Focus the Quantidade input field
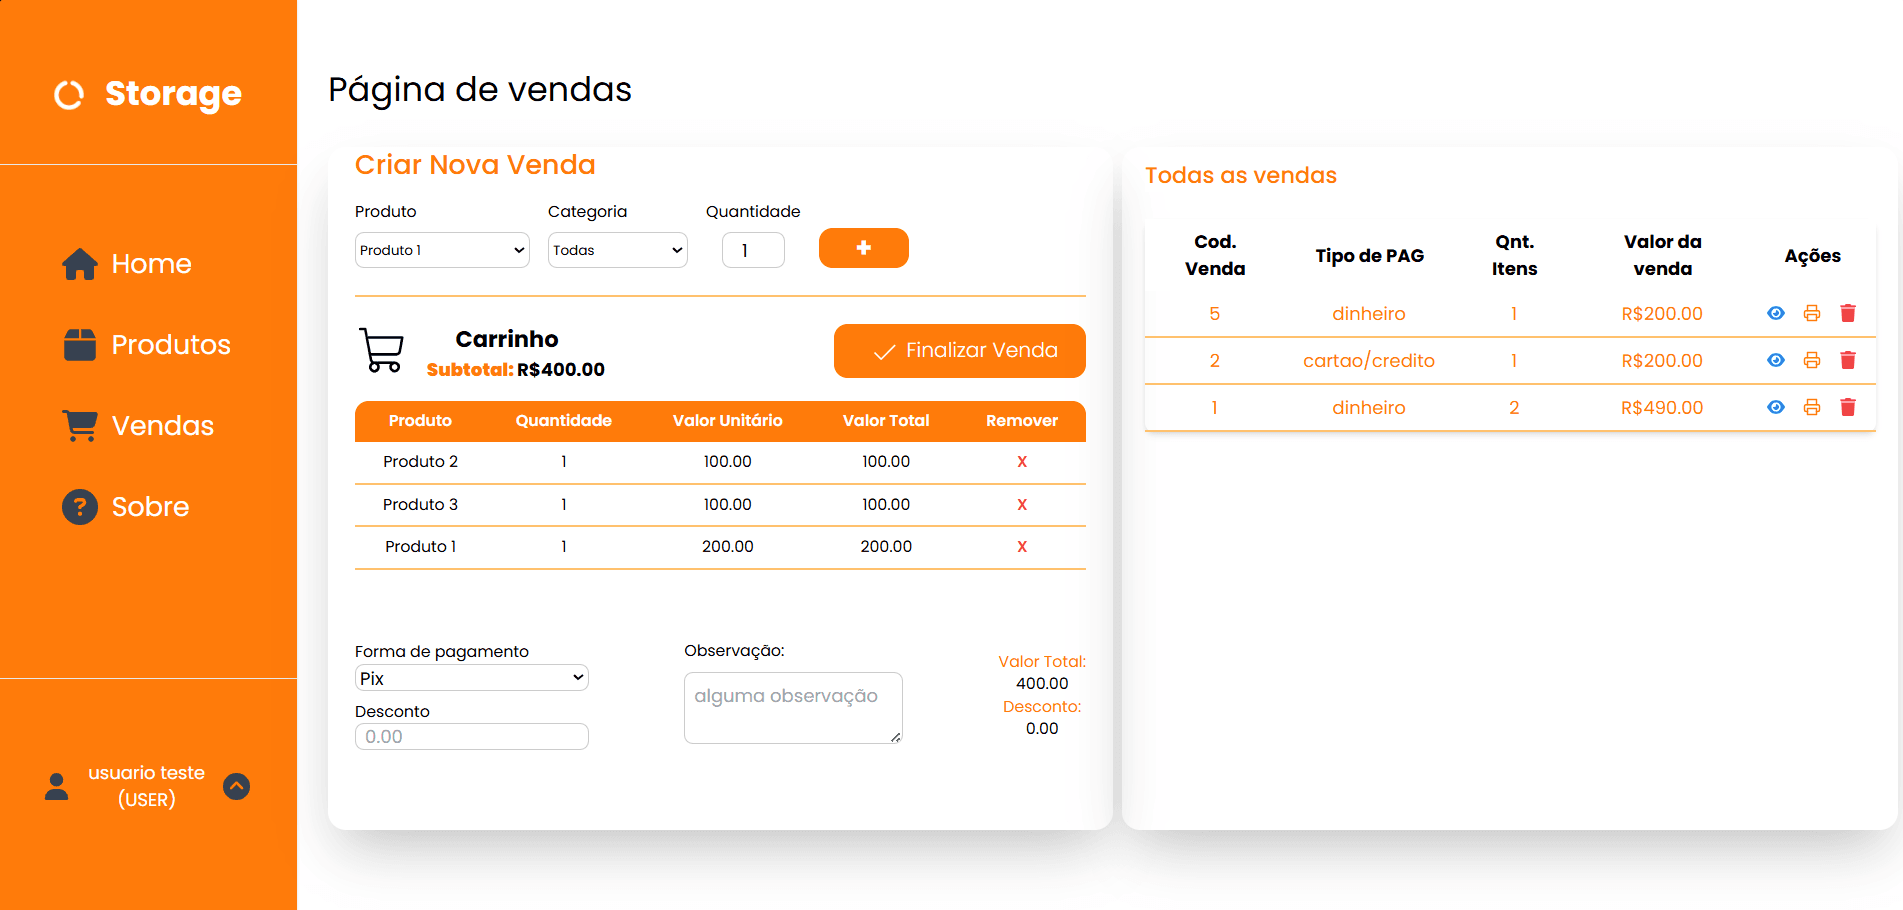The image size is (1903, 910). (x=753, y=250)
